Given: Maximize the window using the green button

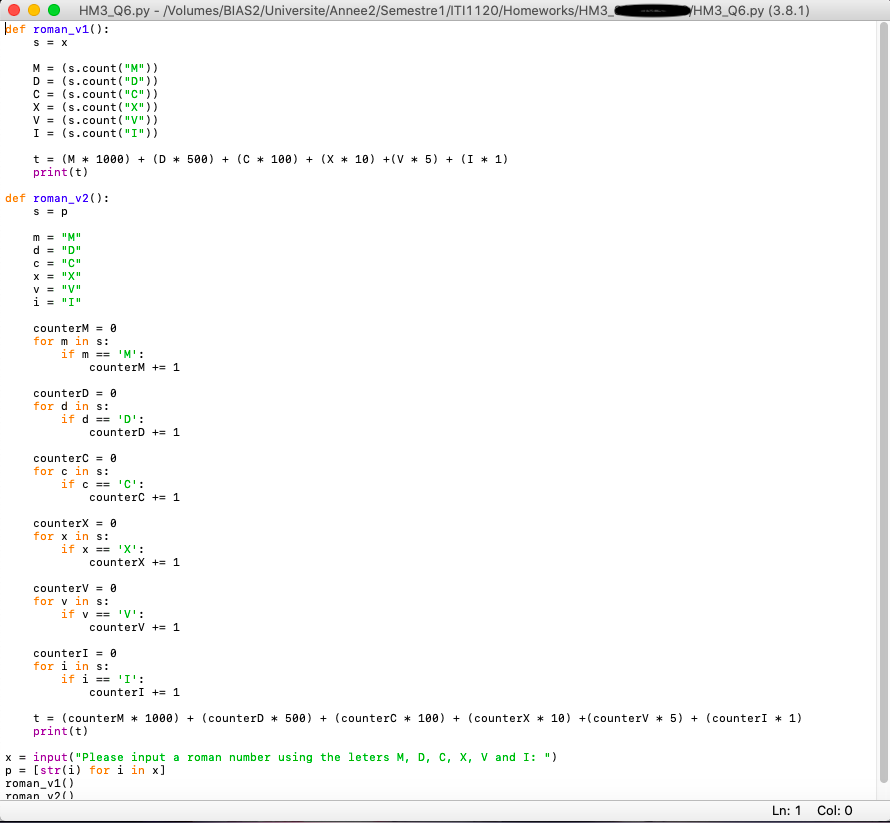Looking at the screenshot, I should point(53,10).
